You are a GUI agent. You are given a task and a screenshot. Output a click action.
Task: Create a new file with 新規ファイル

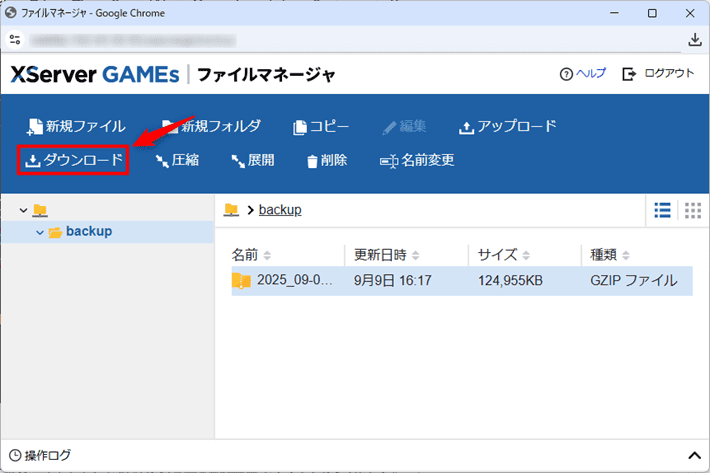(76, 127)
